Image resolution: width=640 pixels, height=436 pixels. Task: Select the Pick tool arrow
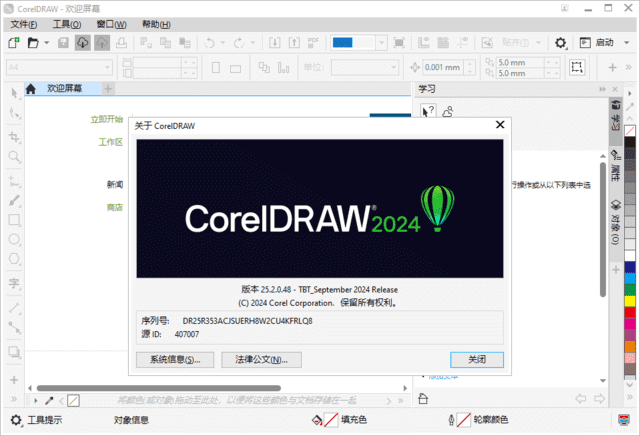point(14,93)
